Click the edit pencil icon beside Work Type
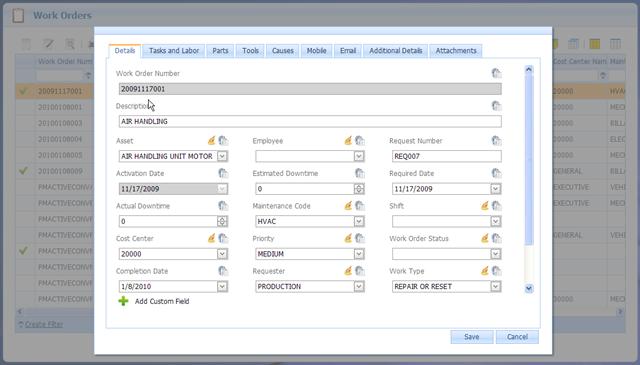This screenshot has height=365, width=640. click(x=485, y=271)
